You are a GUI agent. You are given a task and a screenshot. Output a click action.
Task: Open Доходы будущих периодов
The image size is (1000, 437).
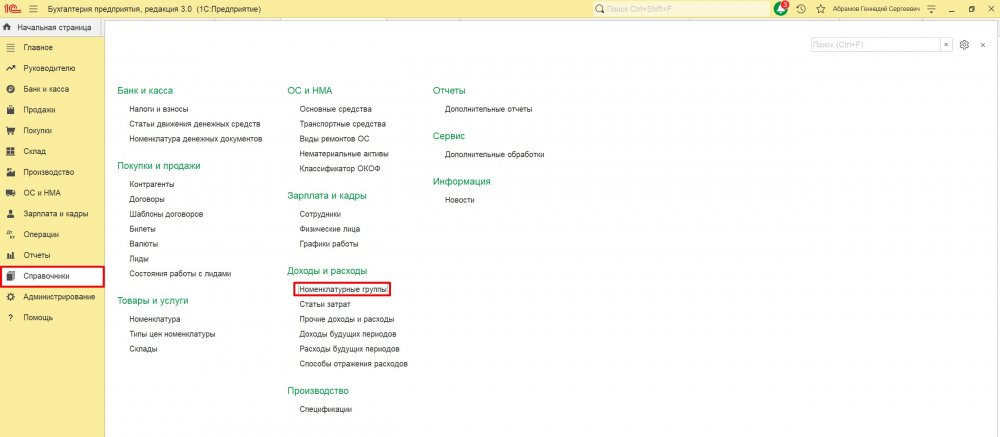(348, 334)
